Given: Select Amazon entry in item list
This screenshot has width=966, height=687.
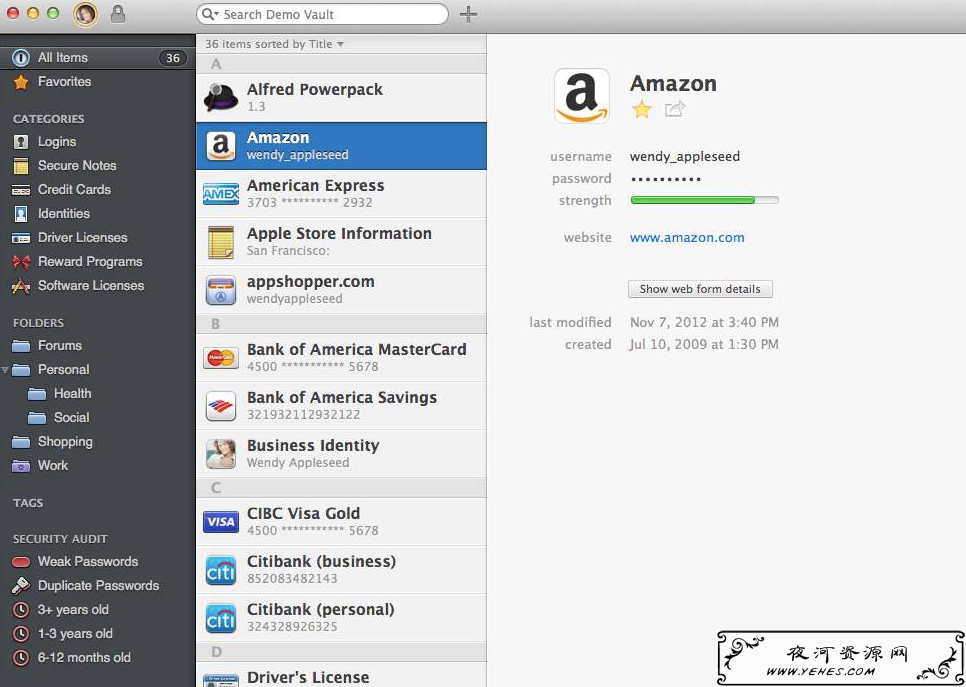Looking at the screenshot, I should (341, 145).
